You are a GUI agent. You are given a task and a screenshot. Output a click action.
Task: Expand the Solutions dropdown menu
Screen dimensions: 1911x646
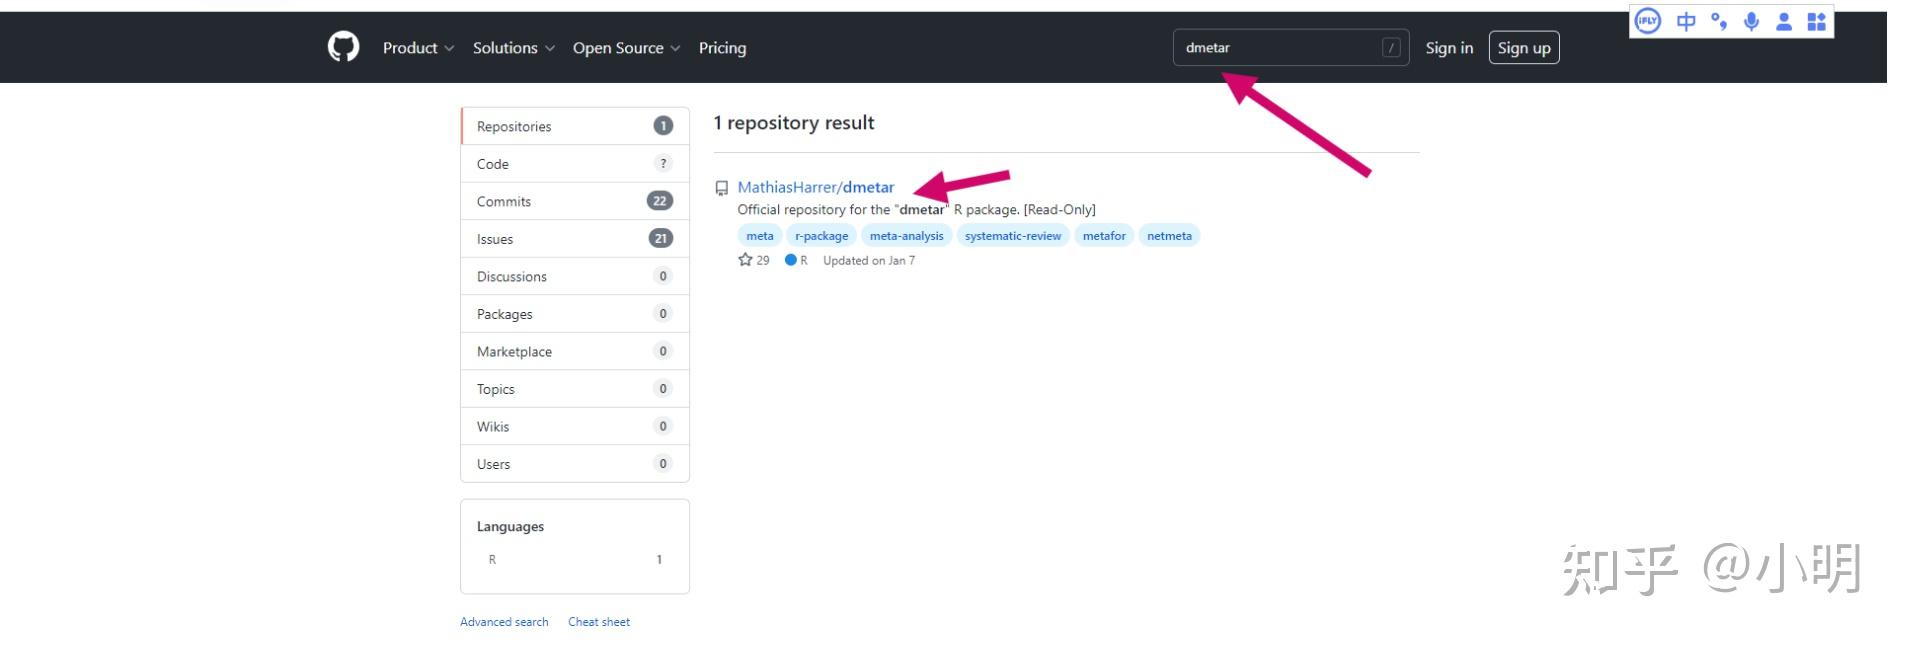513,48
